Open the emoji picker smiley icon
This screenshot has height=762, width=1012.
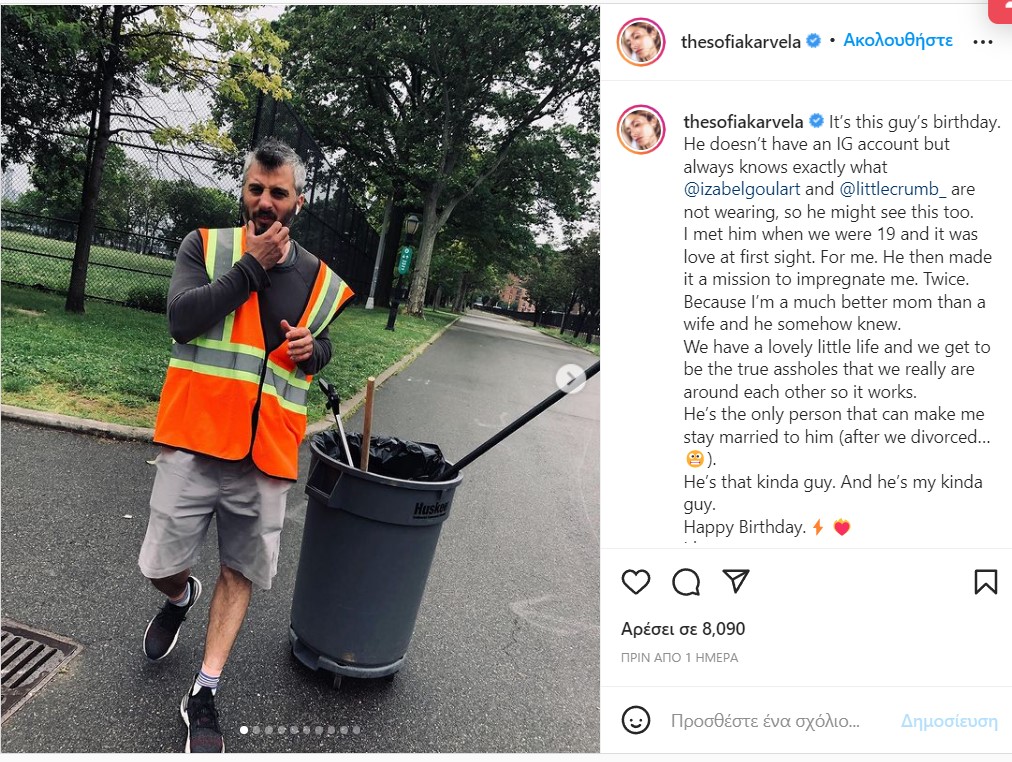point(636,720)
